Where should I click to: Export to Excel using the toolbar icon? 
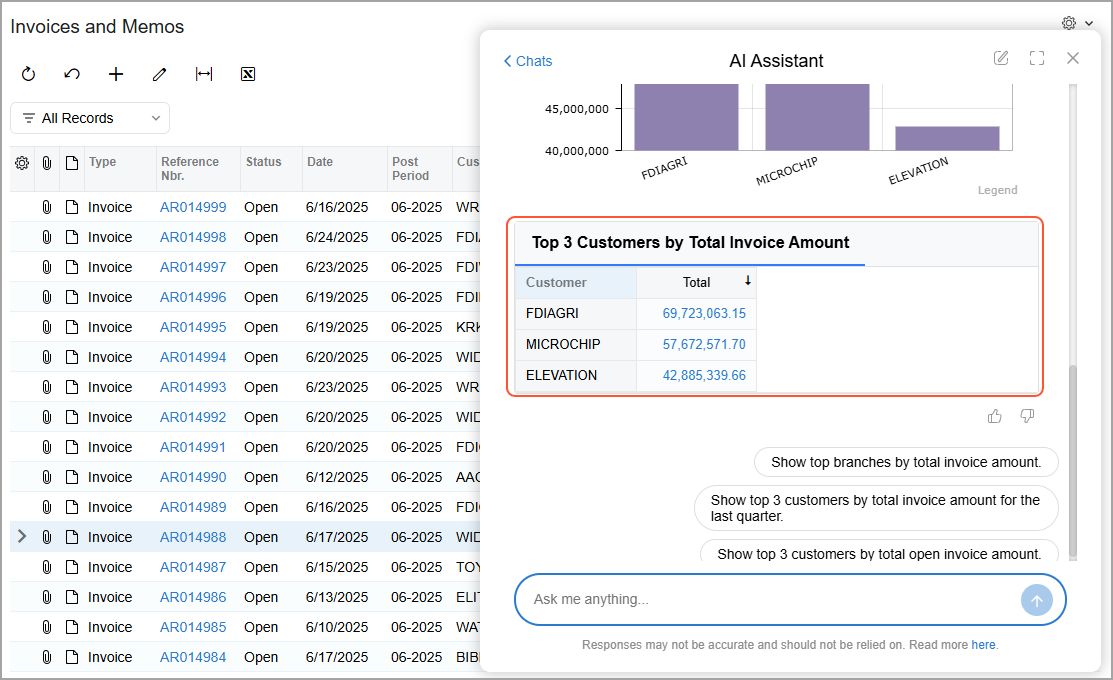[248, 74]
